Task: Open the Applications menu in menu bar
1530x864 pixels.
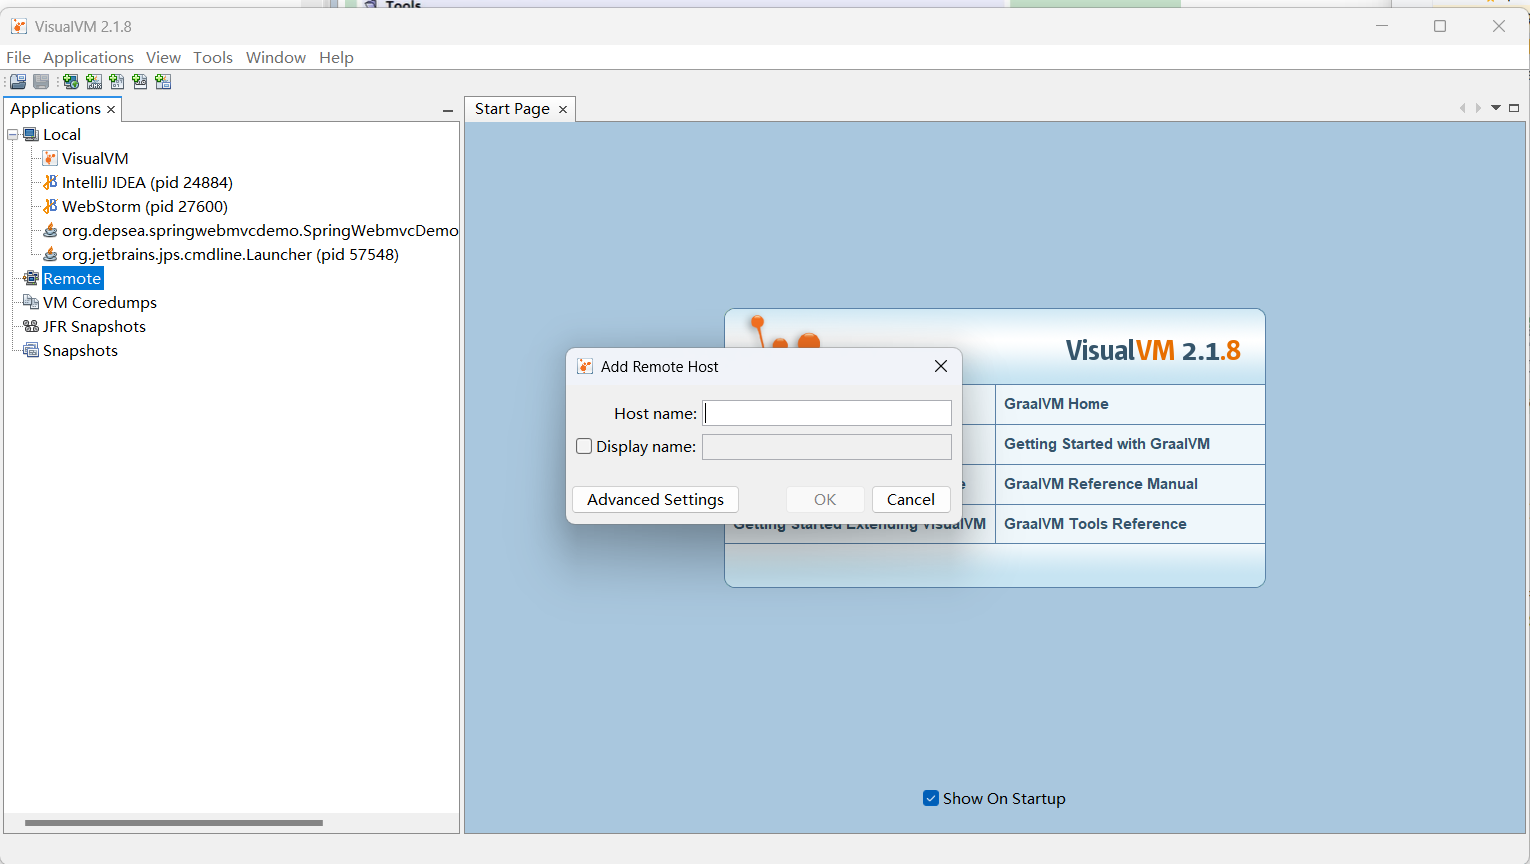Action: coord(88,57)
